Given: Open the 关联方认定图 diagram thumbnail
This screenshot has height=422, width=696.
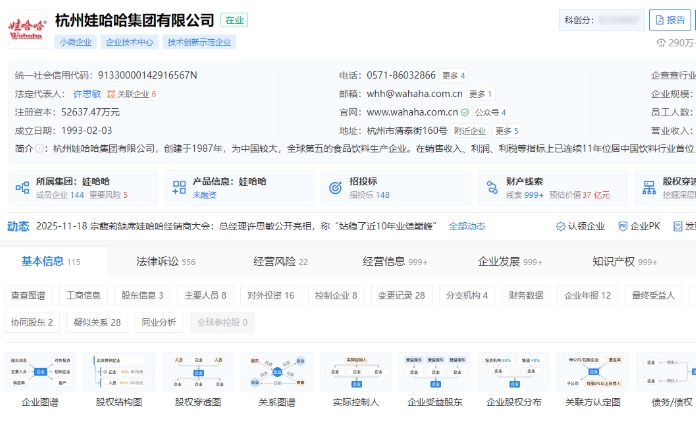Looking at the screenshot, I should tap(593, 372).
